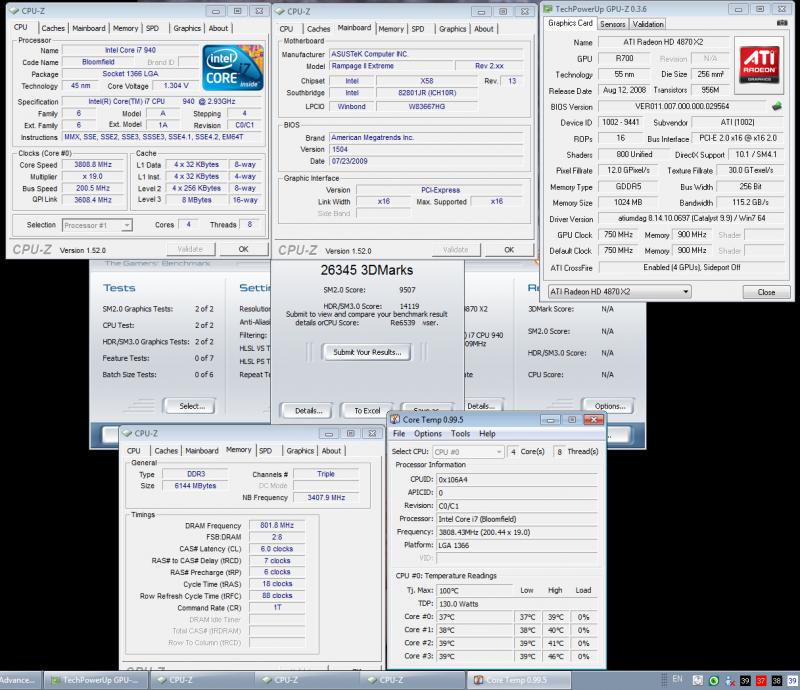Click the network tray icon with red X
Viewport: 800px width, 690px height.
pos(730,680)
